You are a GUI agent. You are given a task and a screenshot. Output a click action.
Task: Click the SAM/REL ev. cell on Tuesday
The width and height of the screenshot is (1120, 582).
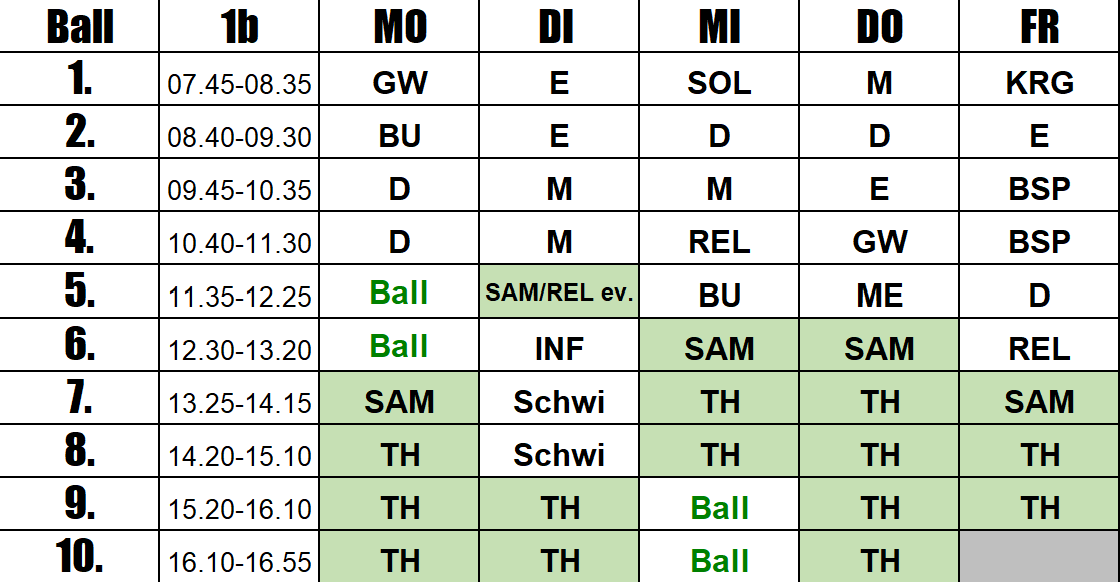point(559,291)
